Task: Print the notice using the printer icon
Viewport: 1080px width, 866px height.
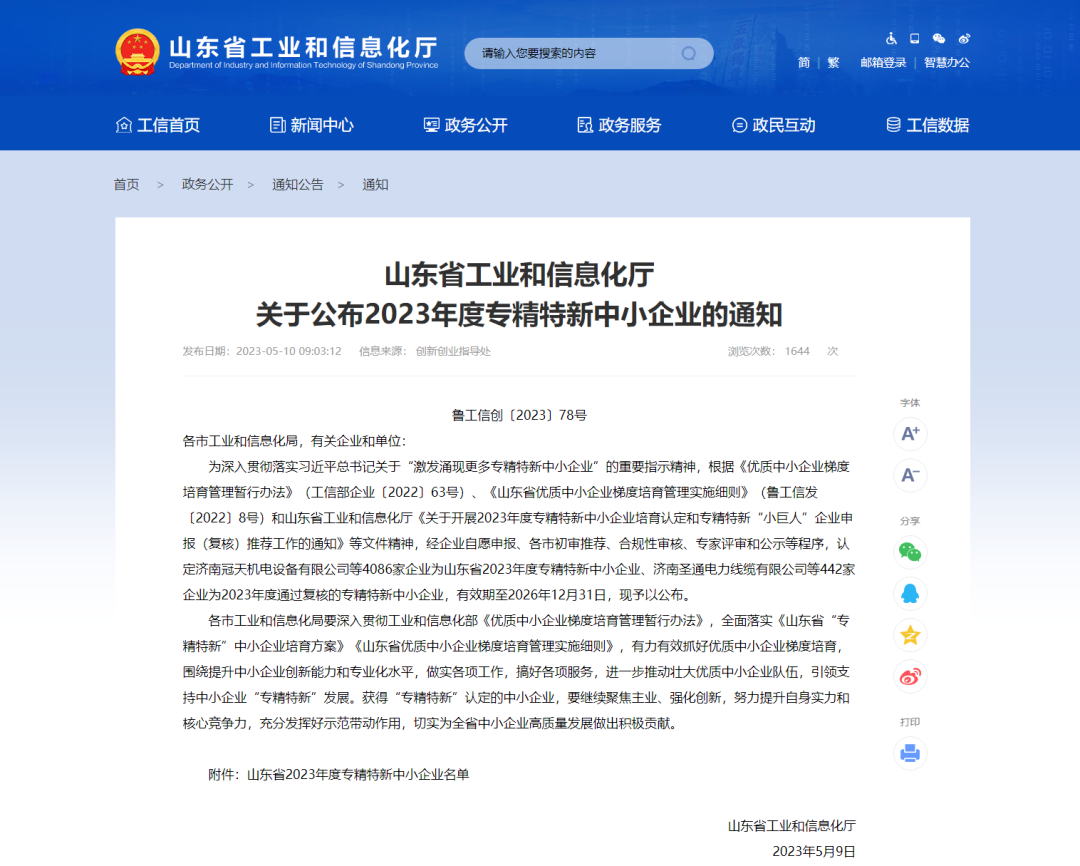Action: (x=910, y=753)
